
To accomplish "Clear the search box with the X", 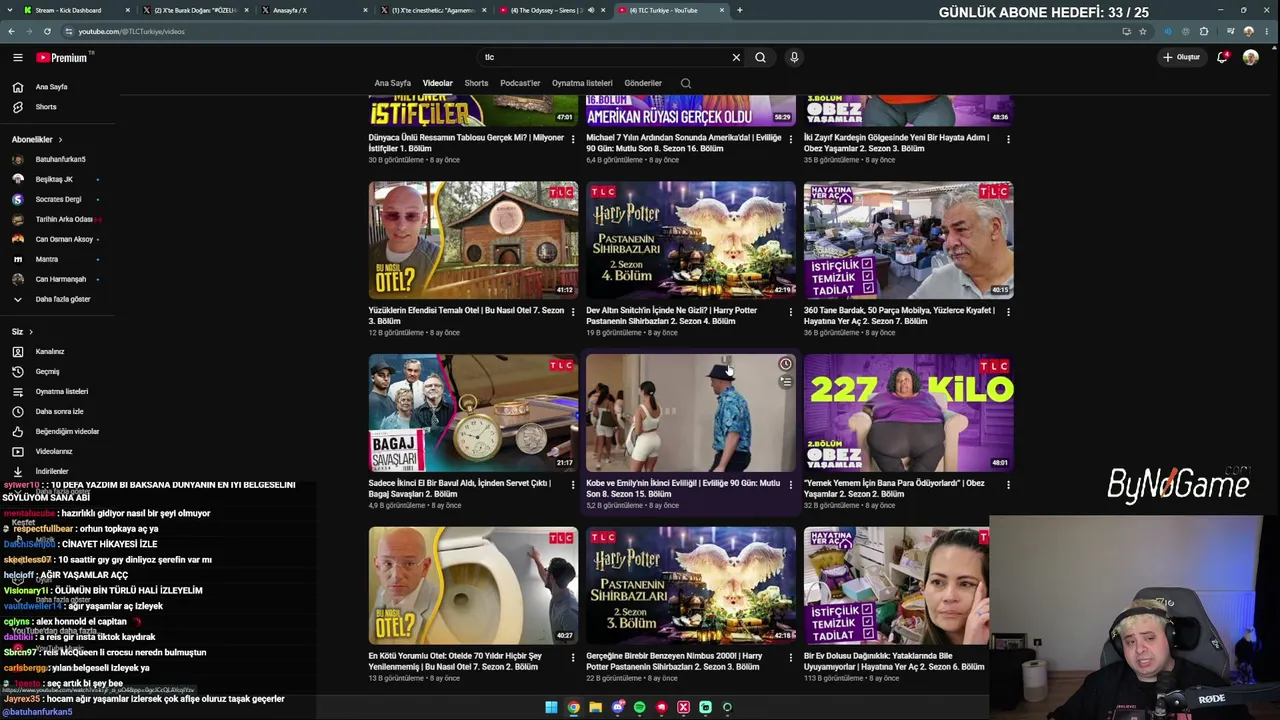I will click(x=736, y=57).
